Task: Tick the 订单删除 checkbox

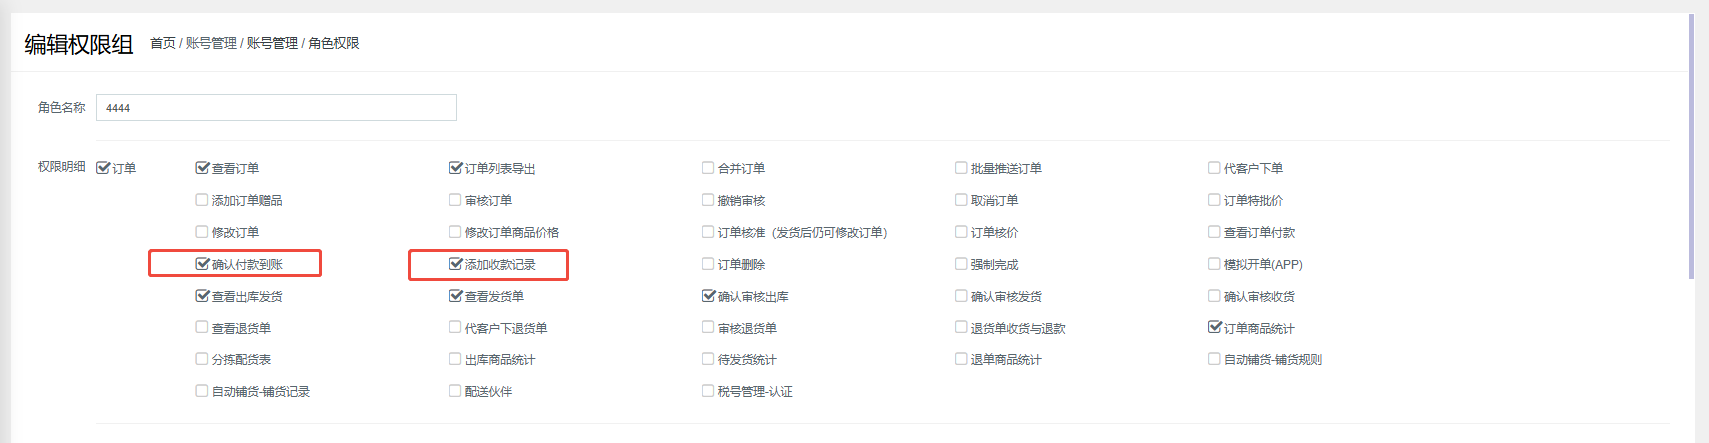Action: [708, 264]
